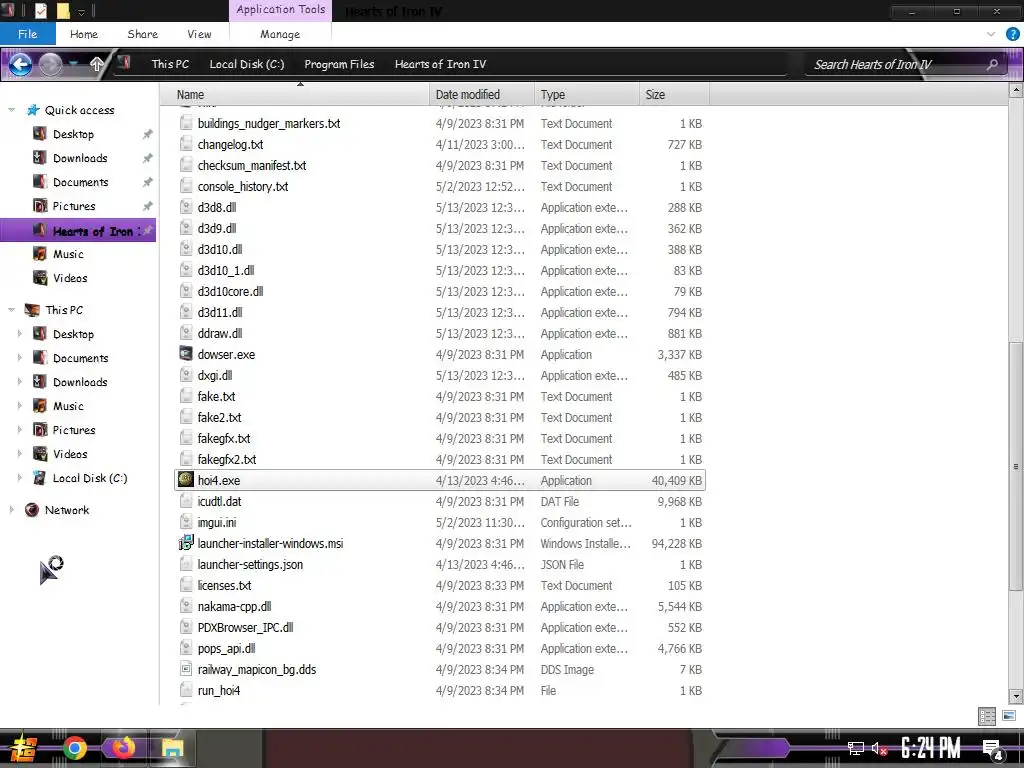Click the taskbar clock 6:24 PM

coord(931,748)
